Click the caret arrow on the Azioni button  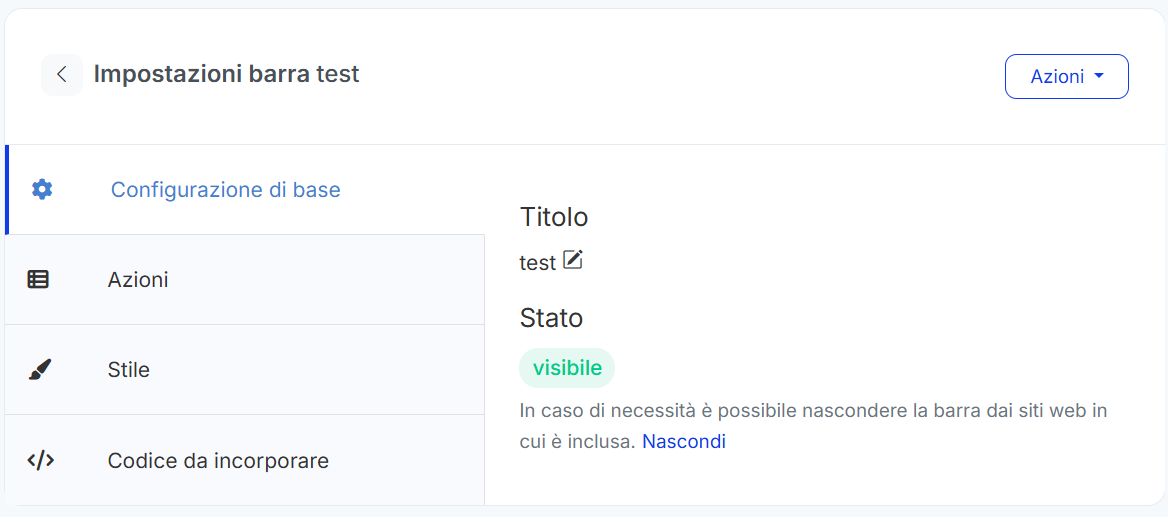pos(1099,77)
